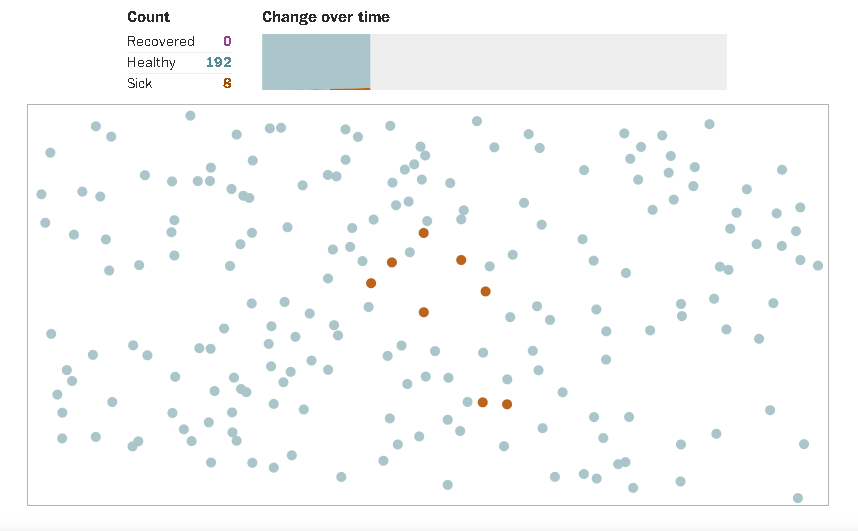Click the rightmost healthy dot in the simulation
This screenshot has width=858, height=531.
[818, 265]
